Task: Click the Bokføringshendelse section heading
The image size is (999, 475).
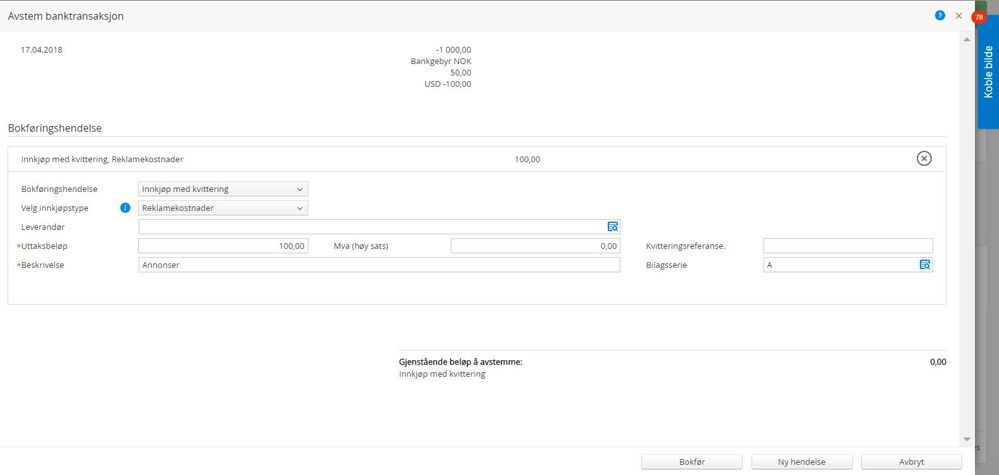Action: point(55,128)
